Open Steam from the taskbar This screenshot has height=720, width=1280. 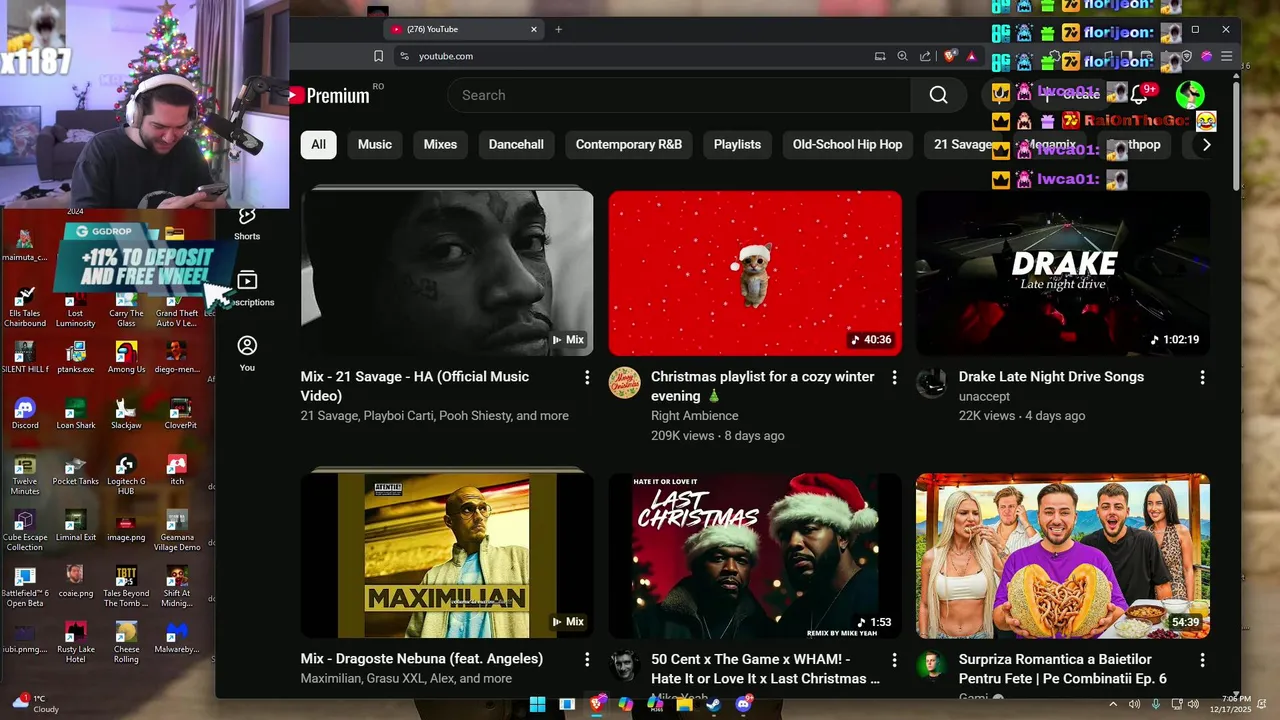pos(713,704)
